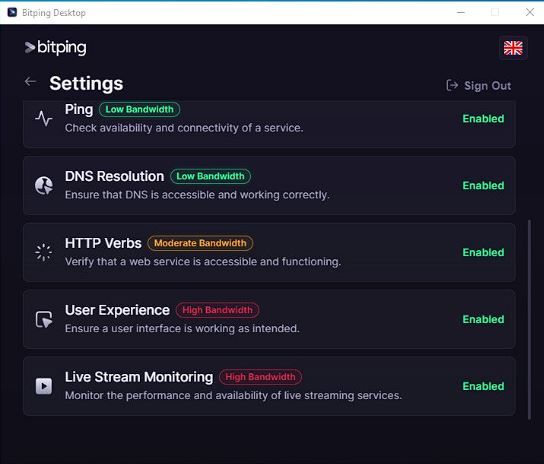Toggle Live Stream Monitoring Enabled status
The width and height of the screenshot is (544, 464).
[483, 386]
